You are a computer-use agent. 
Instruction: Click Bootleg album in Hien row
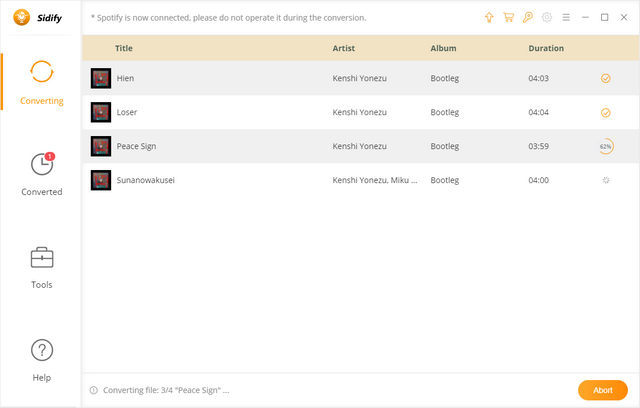(x=444, y=78)
